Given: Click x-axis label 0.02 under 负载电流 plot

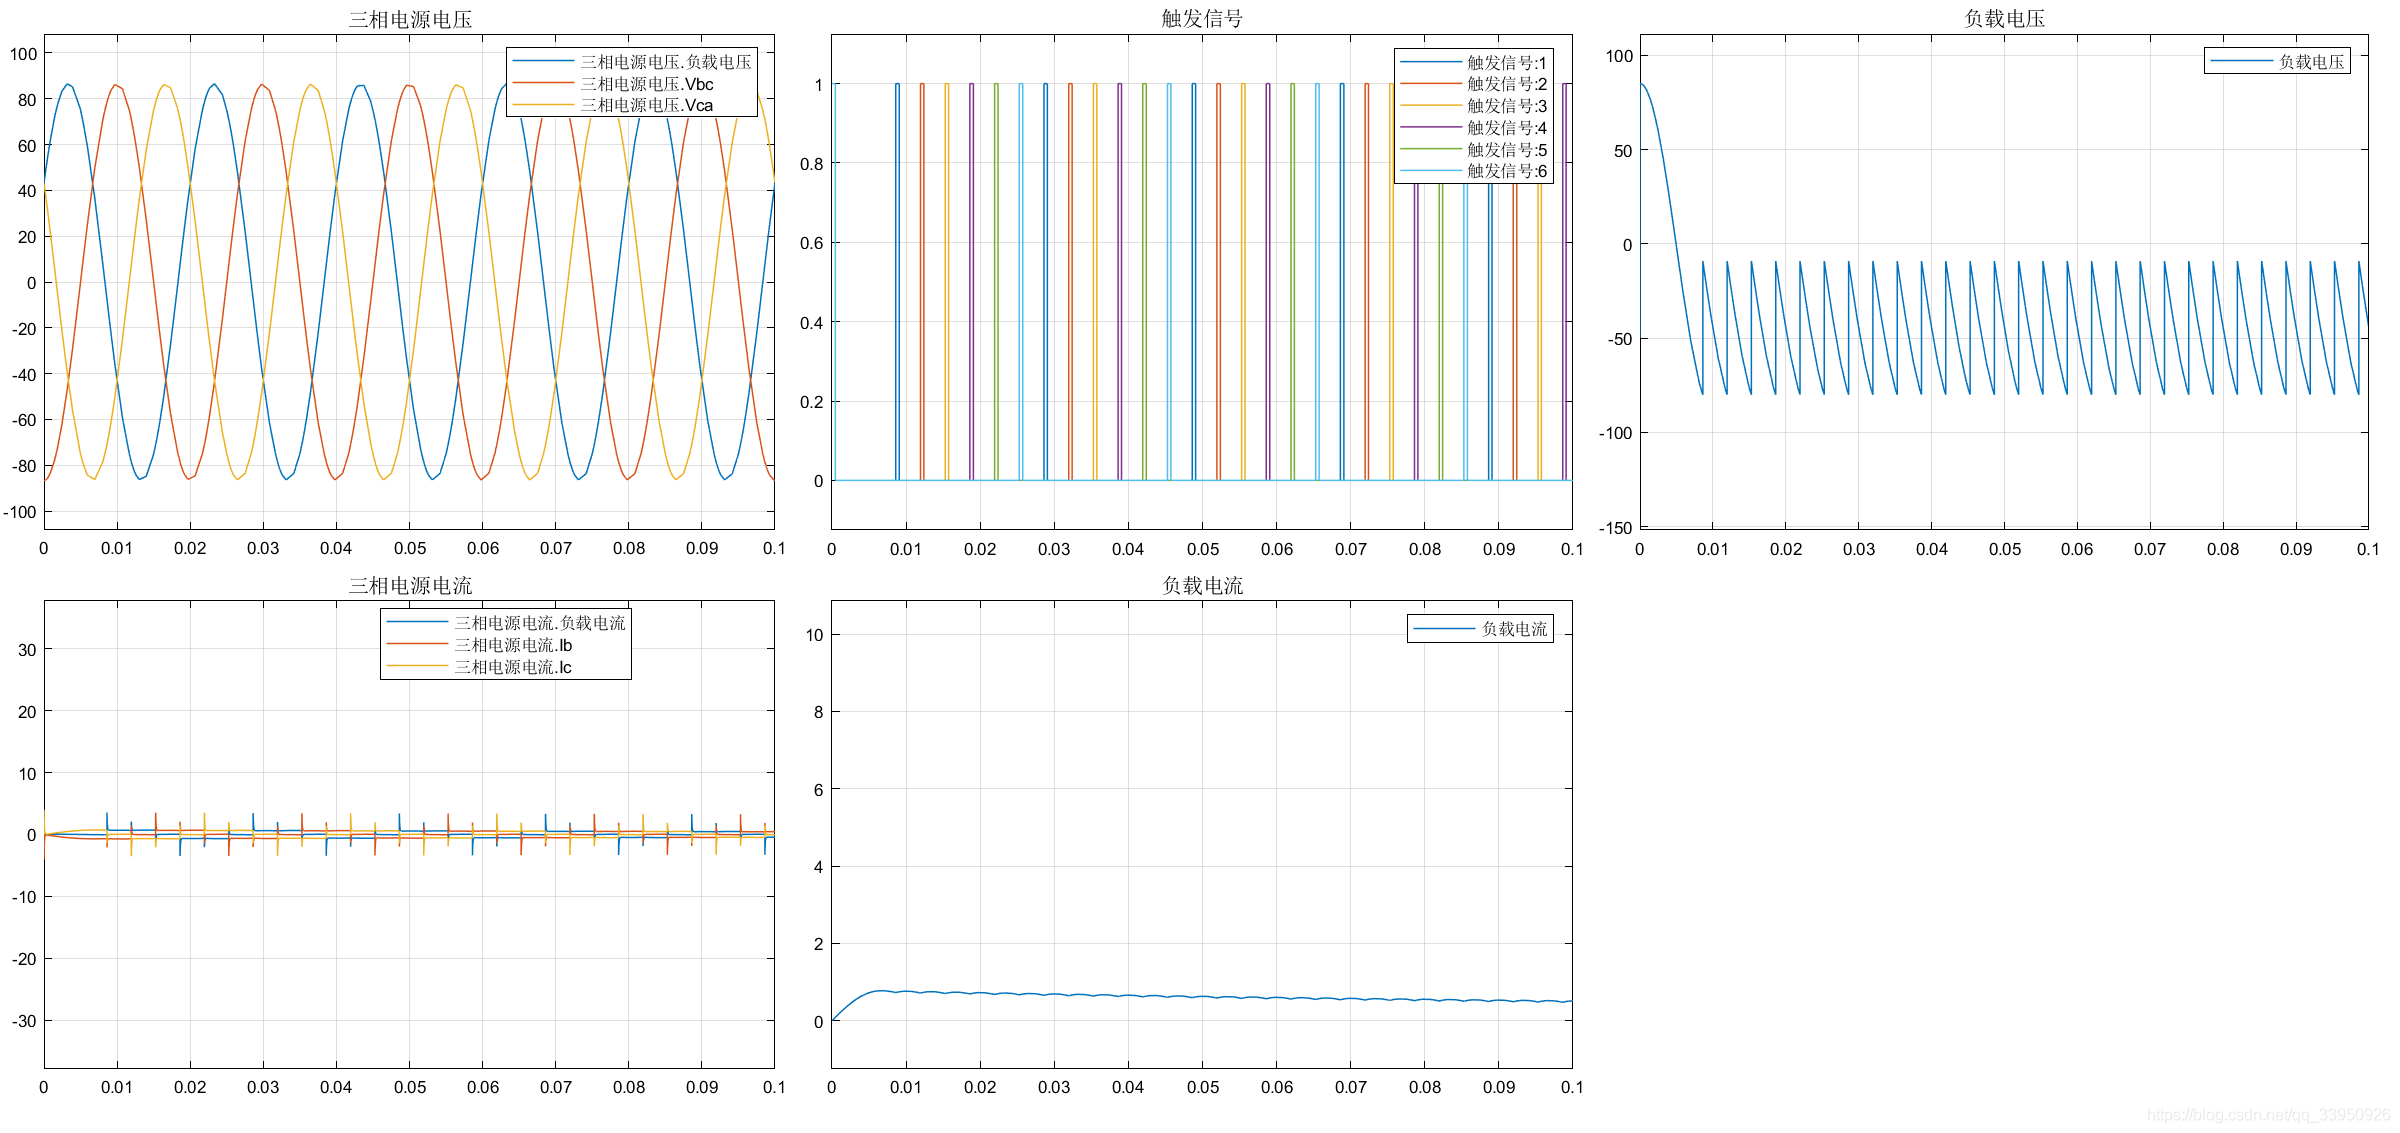Looking at the screenshot, I should click(980, 1087).
